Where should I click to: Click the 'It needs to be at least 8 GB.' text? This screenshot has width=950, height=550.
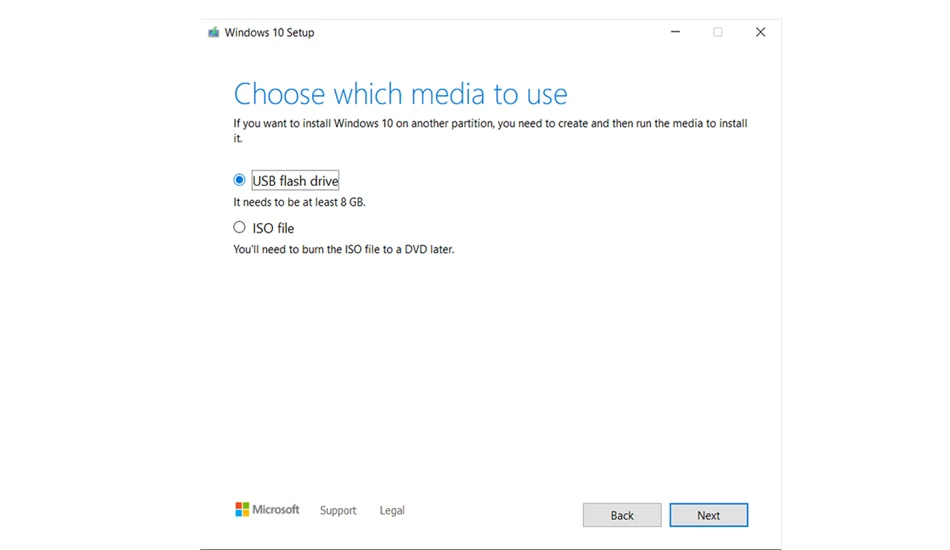point(299,202)
